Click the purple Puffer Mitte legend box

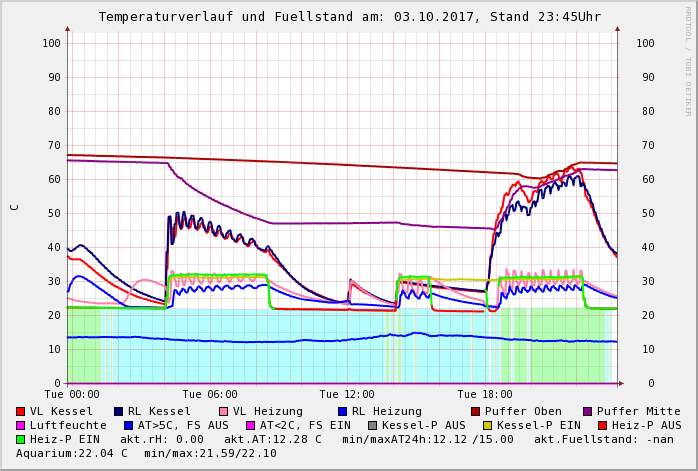588,412
